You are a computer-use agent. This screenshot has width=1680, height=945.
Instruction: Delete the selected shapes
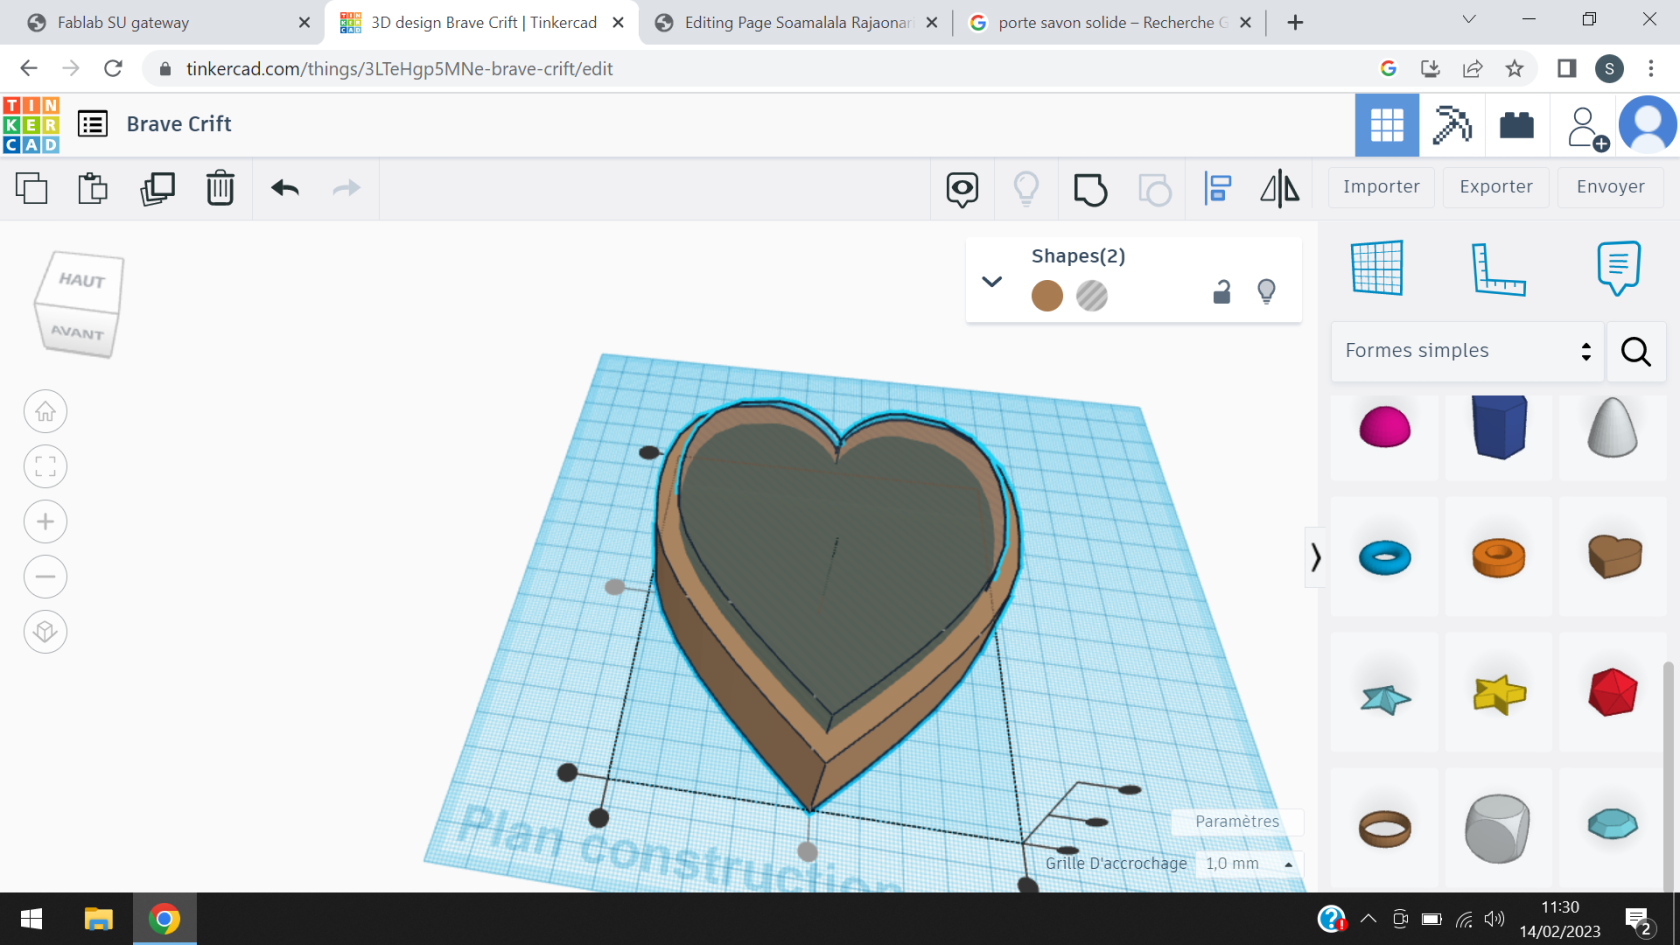[x=220, y=188]
